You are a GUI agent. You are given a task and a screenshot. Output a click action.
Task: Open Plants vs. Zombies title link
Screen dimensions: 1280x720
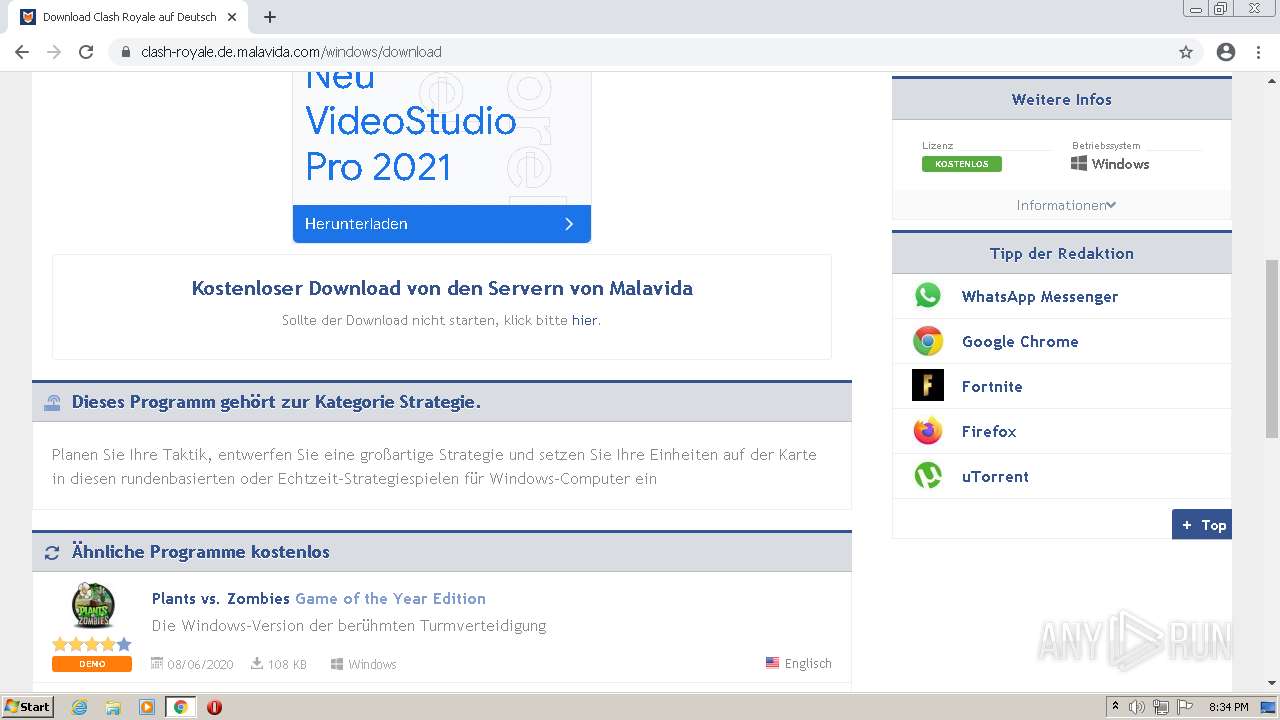[x=319, y=598]
